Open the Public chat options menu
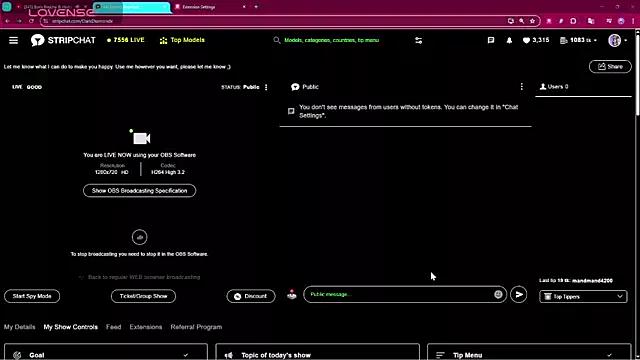Viewport: 640px width, 360px height. (521, 87)
